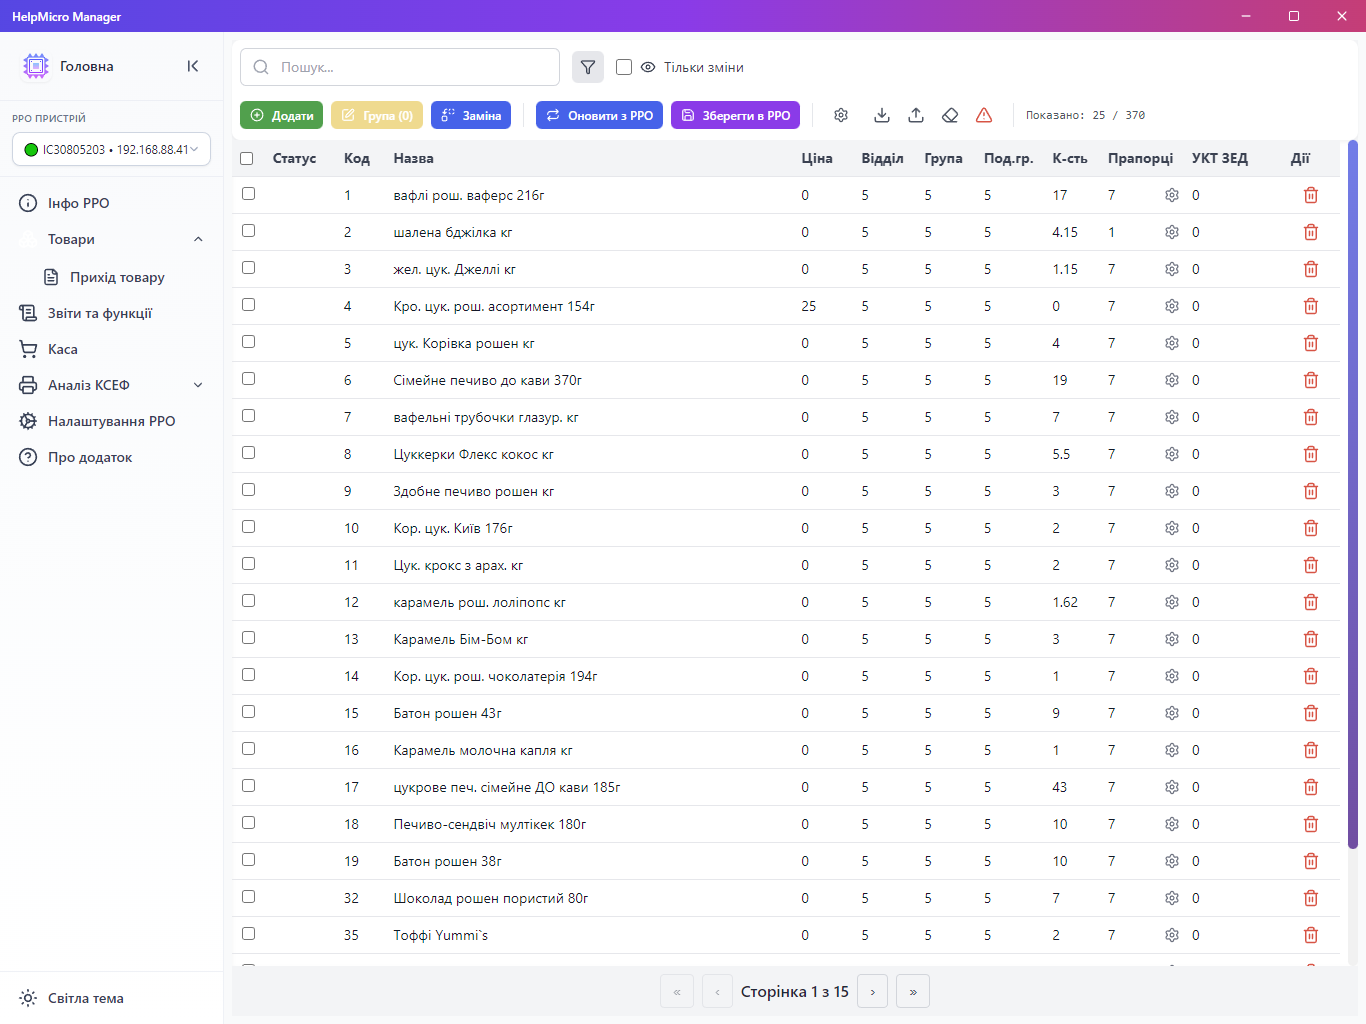
Task: Focus the 'Пошук...' search field
Action: point(400,67)
